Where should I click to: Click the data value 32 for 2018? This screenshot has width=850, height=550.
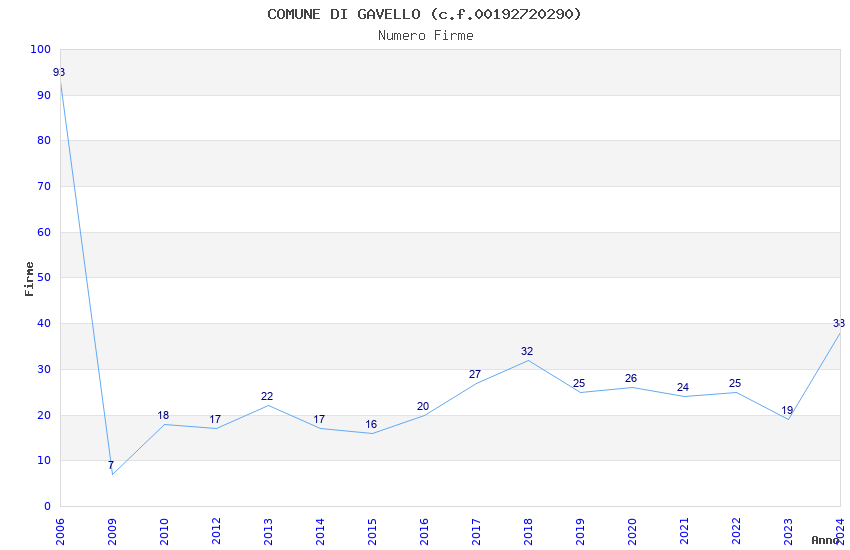tap(527, 351)
